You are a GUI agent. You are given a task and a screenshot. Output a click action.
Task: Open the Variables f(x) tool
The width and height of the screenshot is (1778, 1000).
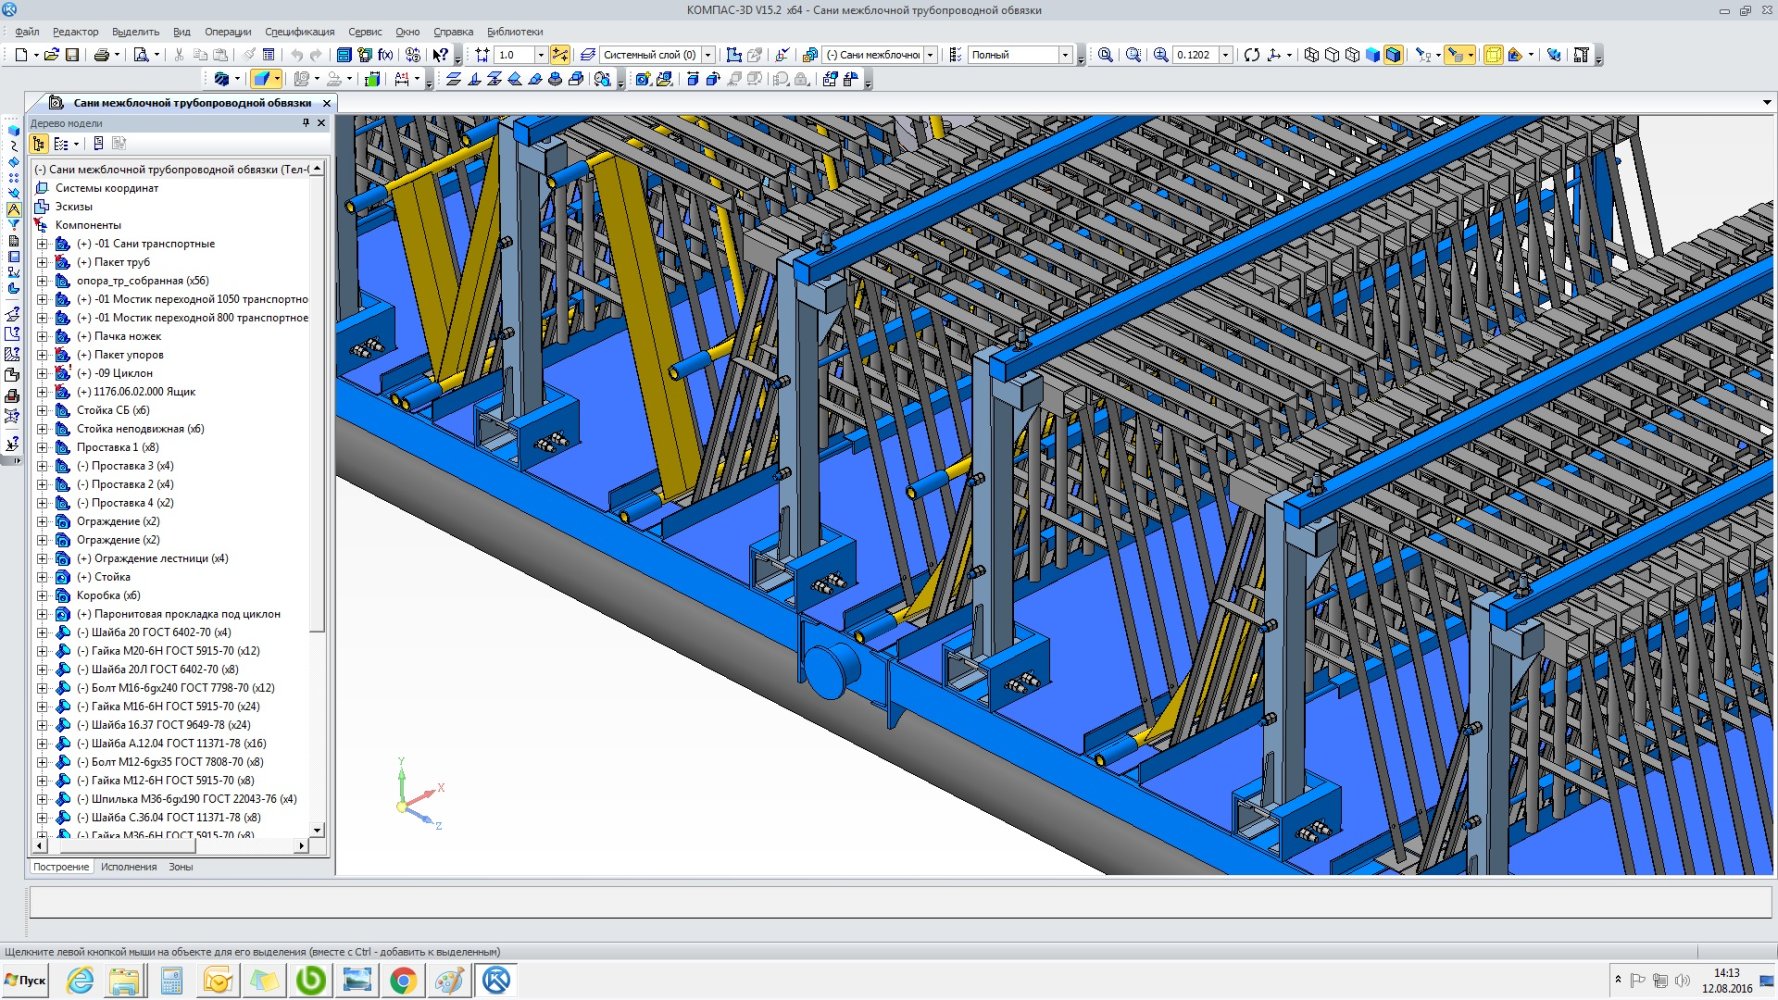click(385, 55)
